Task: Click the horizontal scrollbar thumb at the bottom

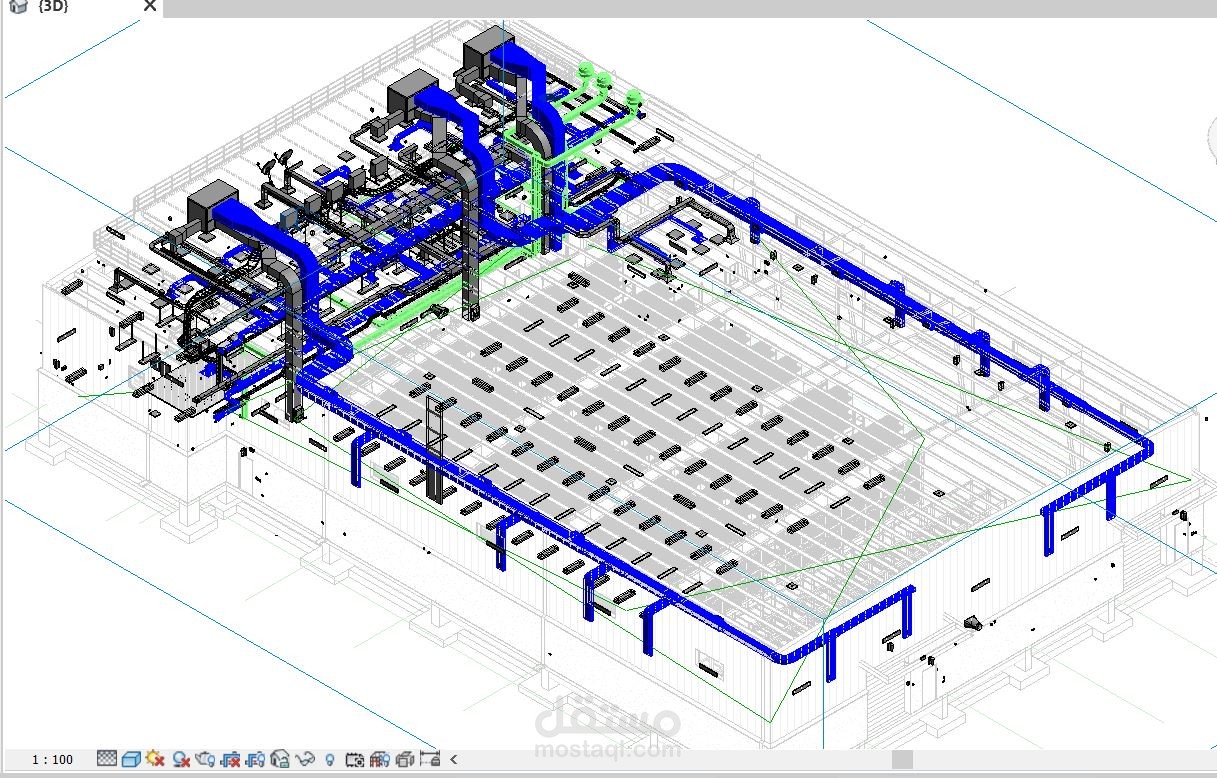Action: (902, 759)
